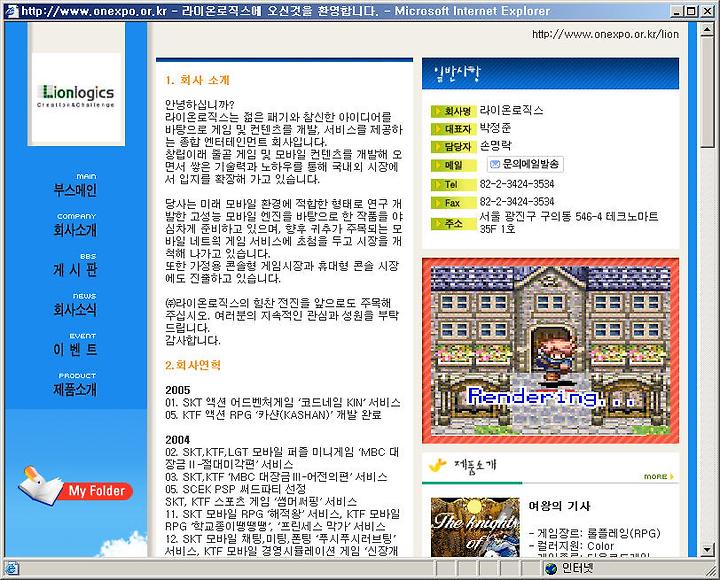Click the 2004 history year heading

click(178, 439)
